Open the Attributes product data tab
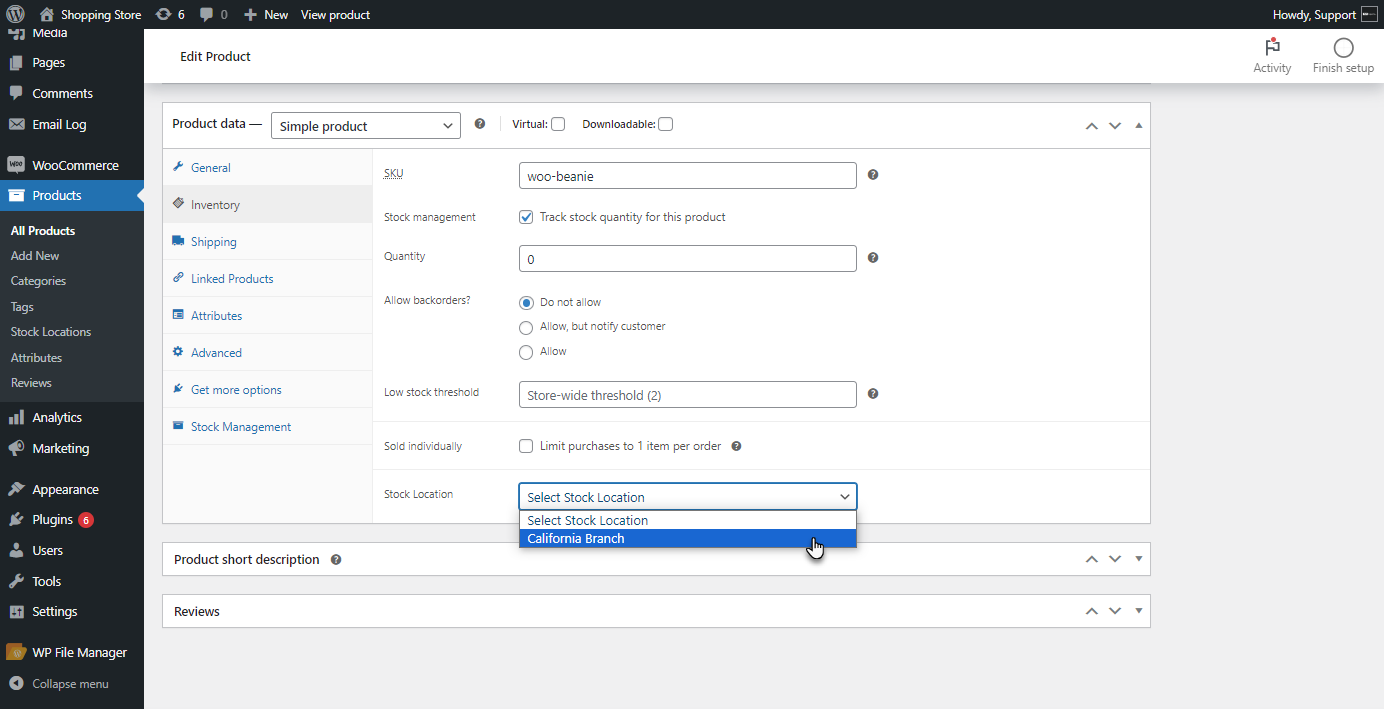The height and width of the screenshot is (709, 1384). click(x=267, y=316)
